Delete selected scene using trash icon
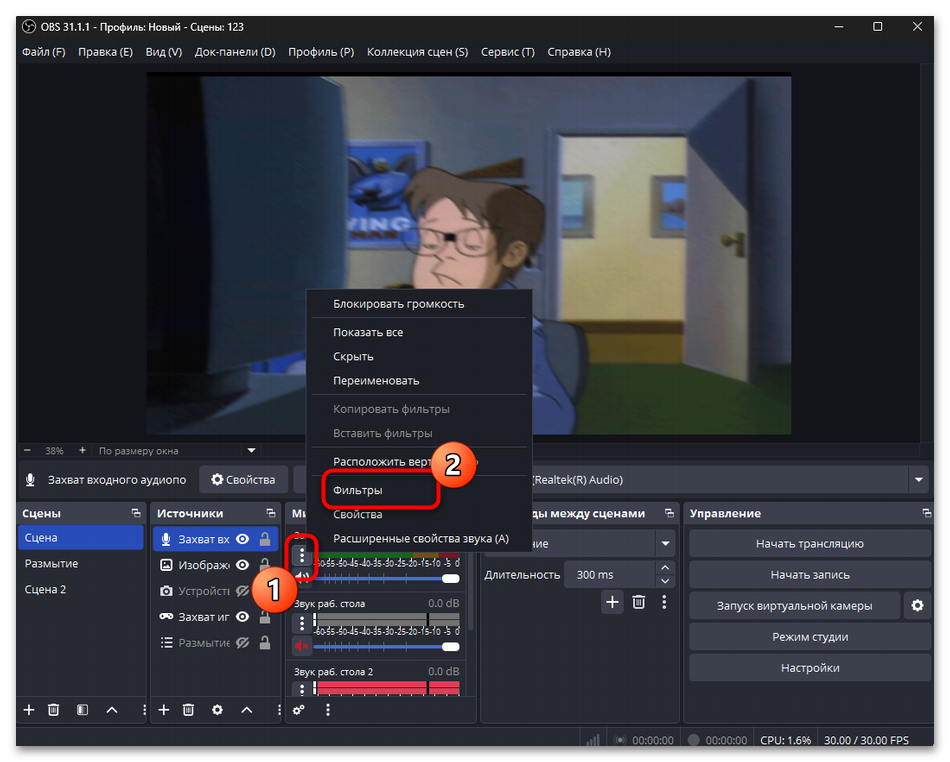 pos(54,709)
